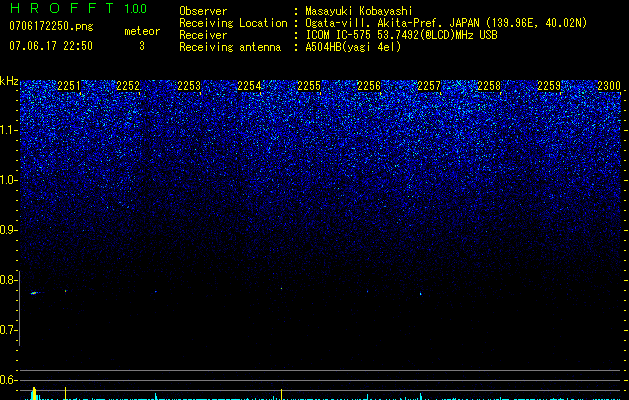
Task: Click the 2251 time marker
Action: click(69, 86)
